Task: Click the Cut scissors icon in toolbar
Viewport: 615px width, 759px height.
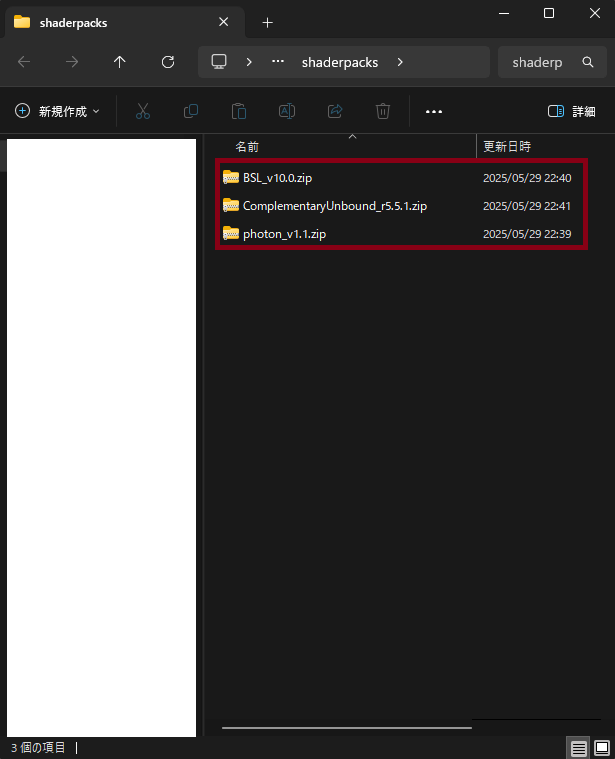Action: (x=143, y=111)
